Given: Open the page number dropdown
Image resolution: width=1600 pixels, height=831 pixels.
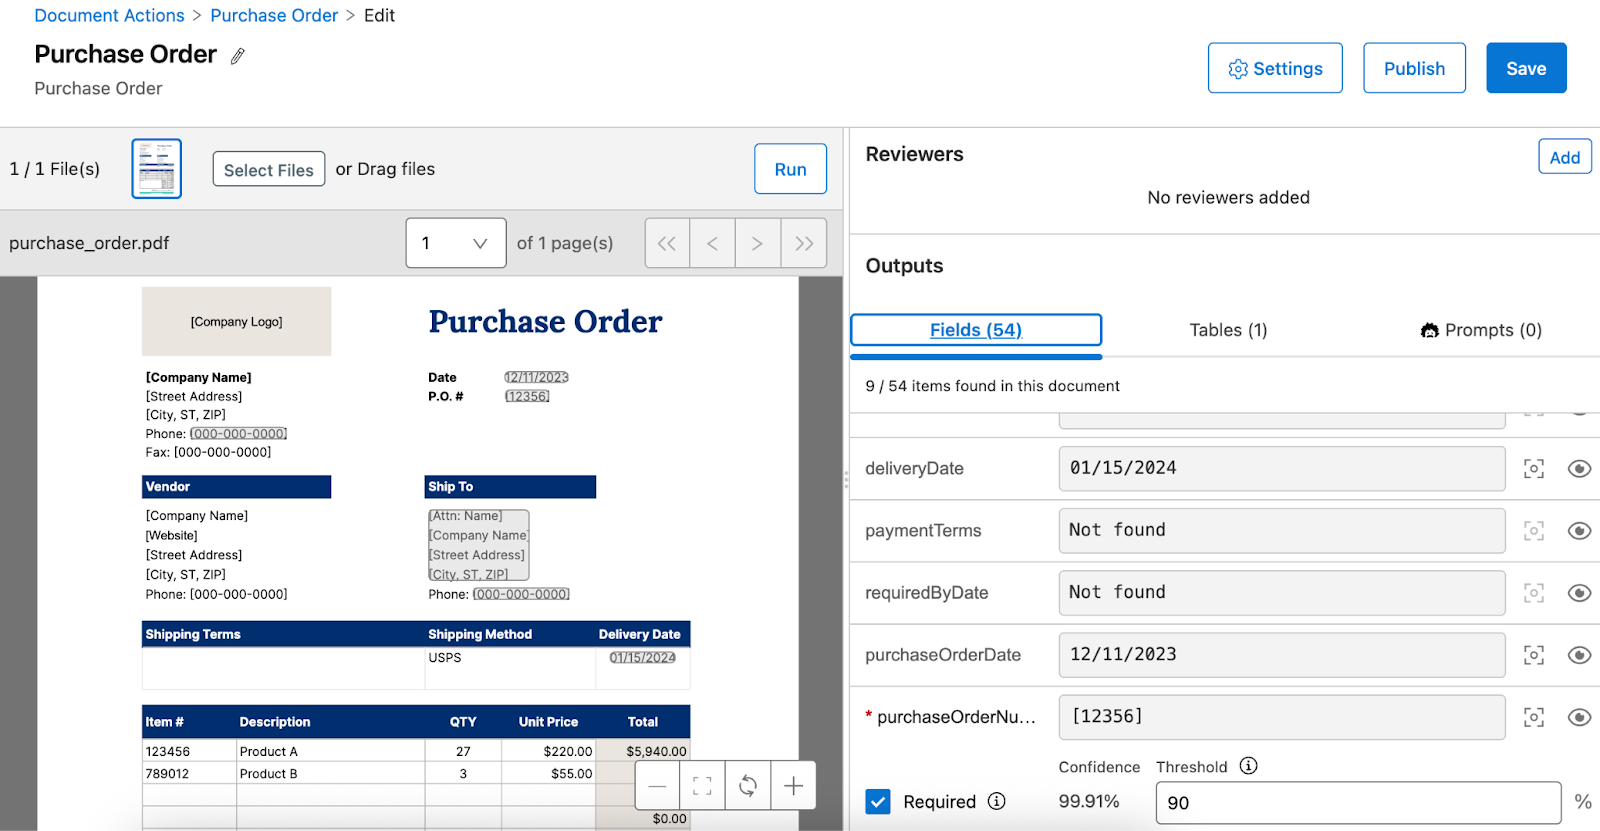Looking at the screenshot, I should 456,243.
